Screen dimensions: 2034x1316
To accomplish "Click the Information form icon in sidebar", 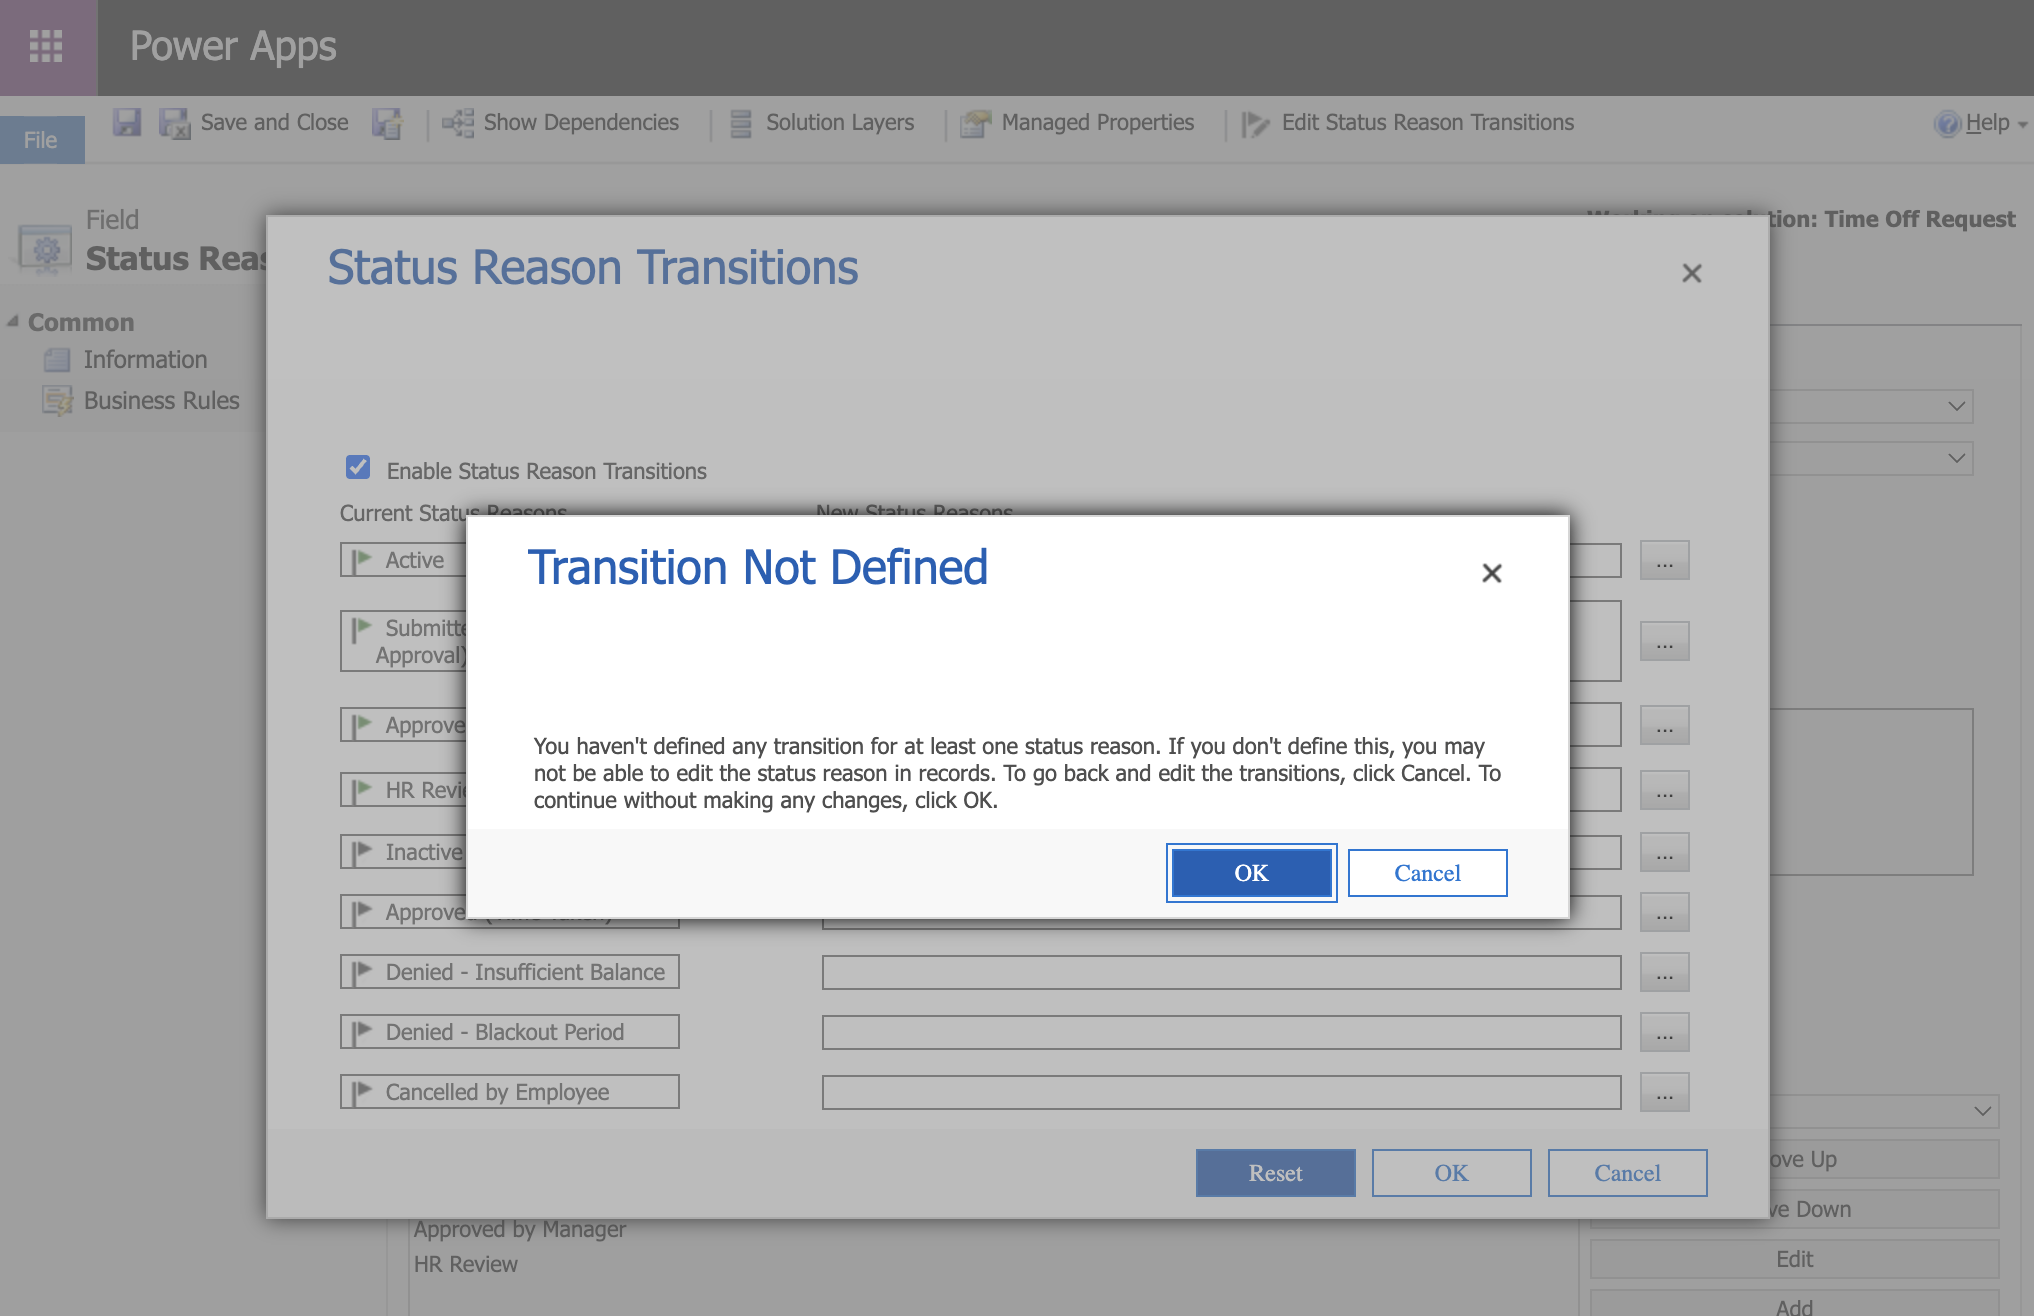I will [x=57, y=360].
